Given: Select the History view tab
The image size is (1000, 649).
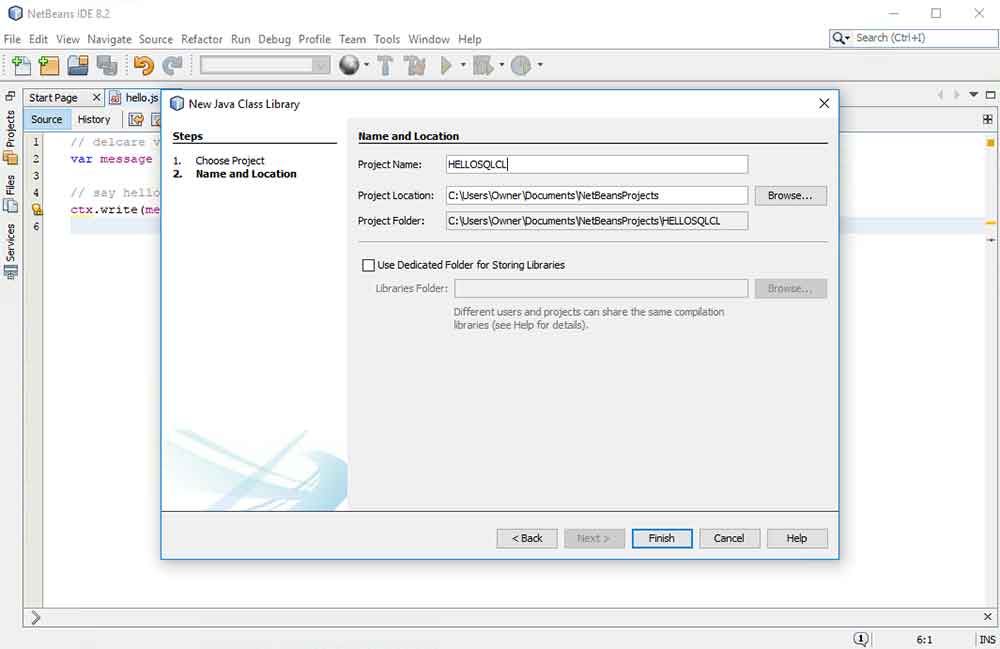Looking at the screenshot, I should point(94,119).
